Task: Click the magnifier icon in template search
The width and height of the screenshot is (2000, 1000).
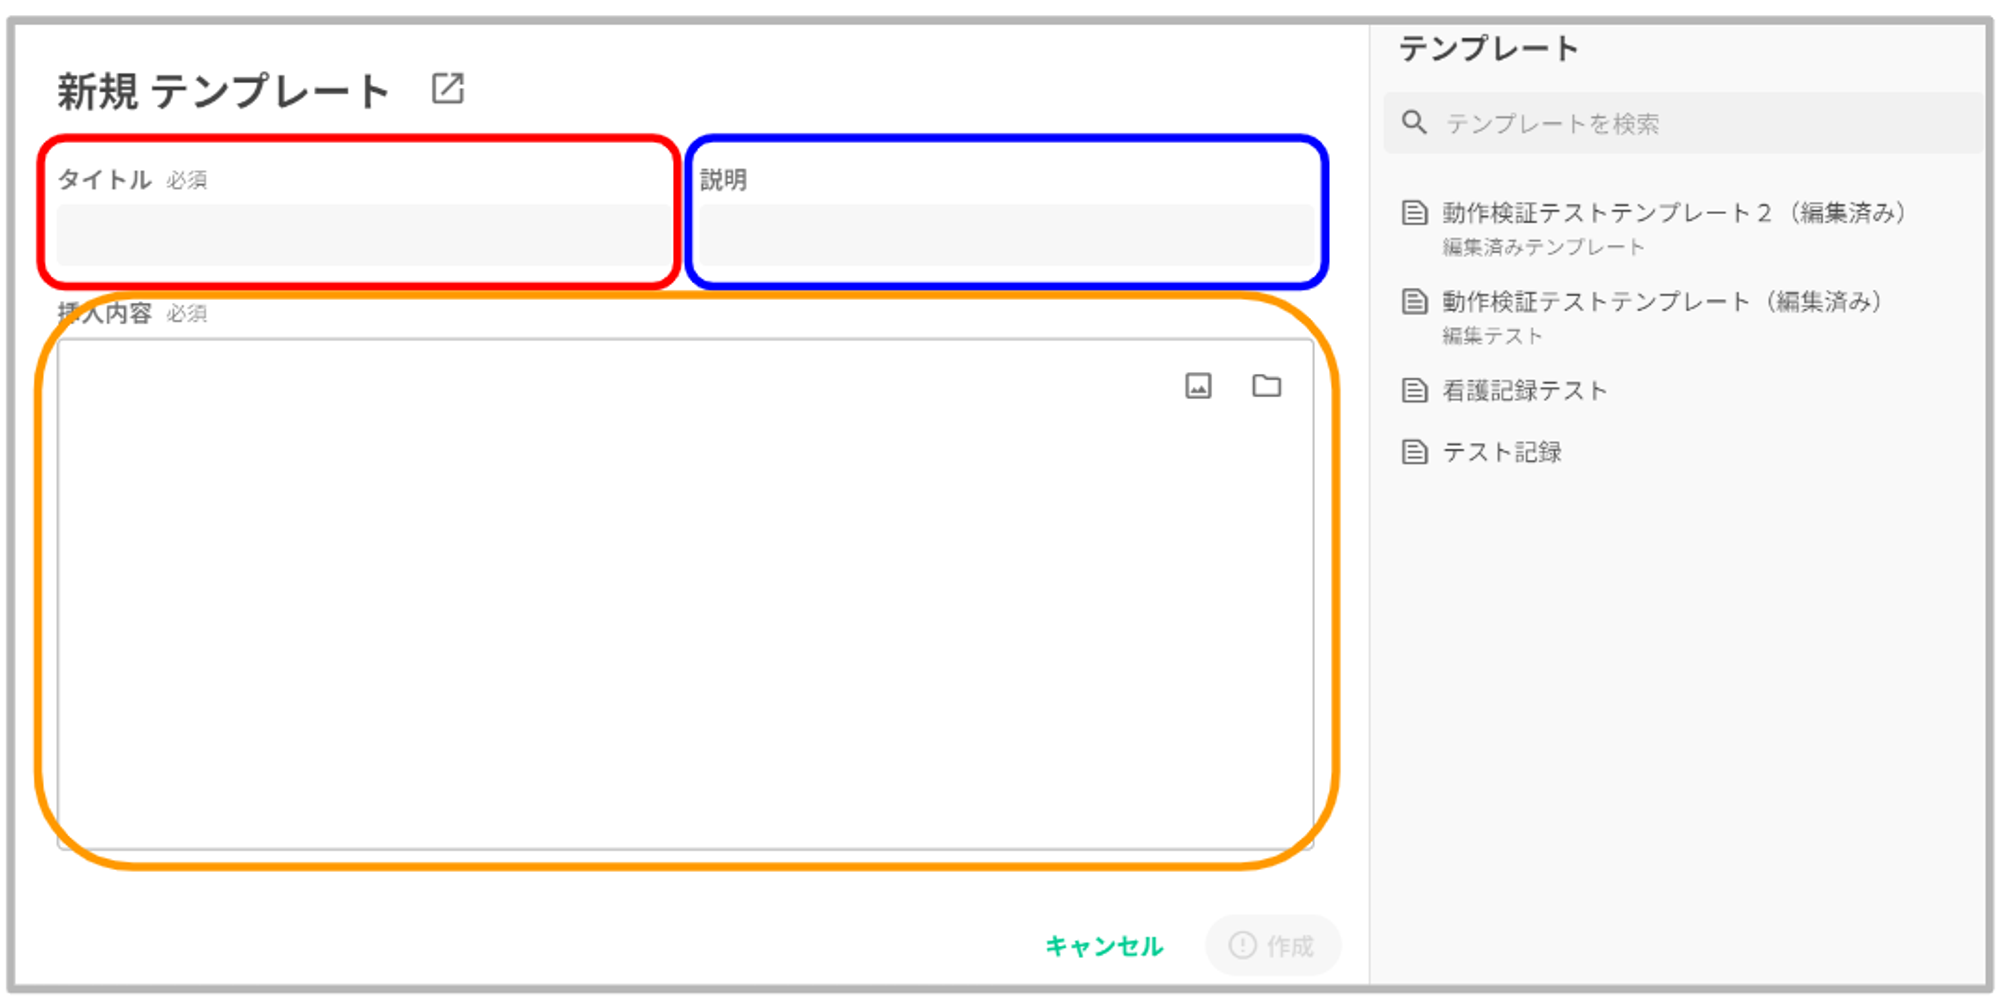Action: pos(1414,123)
